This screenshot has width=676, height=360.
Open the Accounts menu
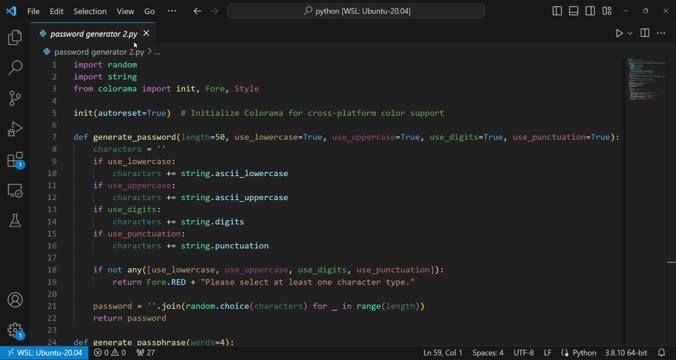pyautogui.click(x=15, y=300)
